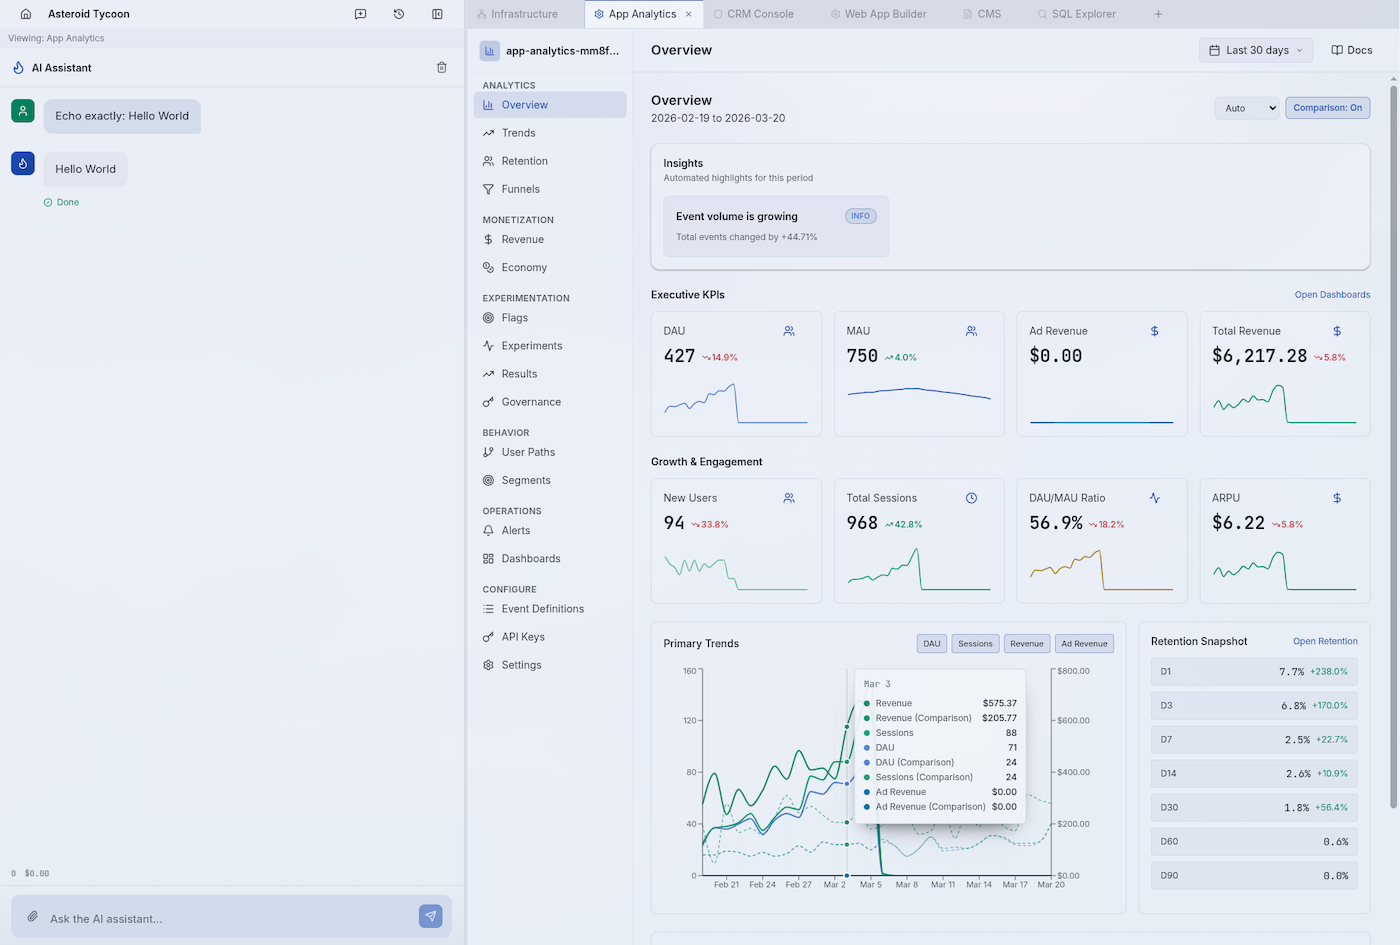
Task: Start a new chat via plus-message icon
Action: (360, 14)
